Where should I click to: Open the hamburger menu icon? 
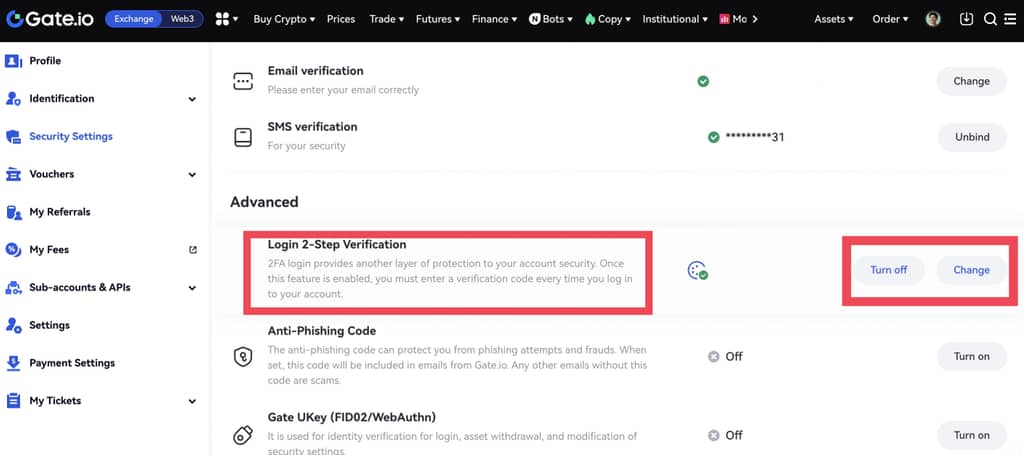pos(1010,19)
